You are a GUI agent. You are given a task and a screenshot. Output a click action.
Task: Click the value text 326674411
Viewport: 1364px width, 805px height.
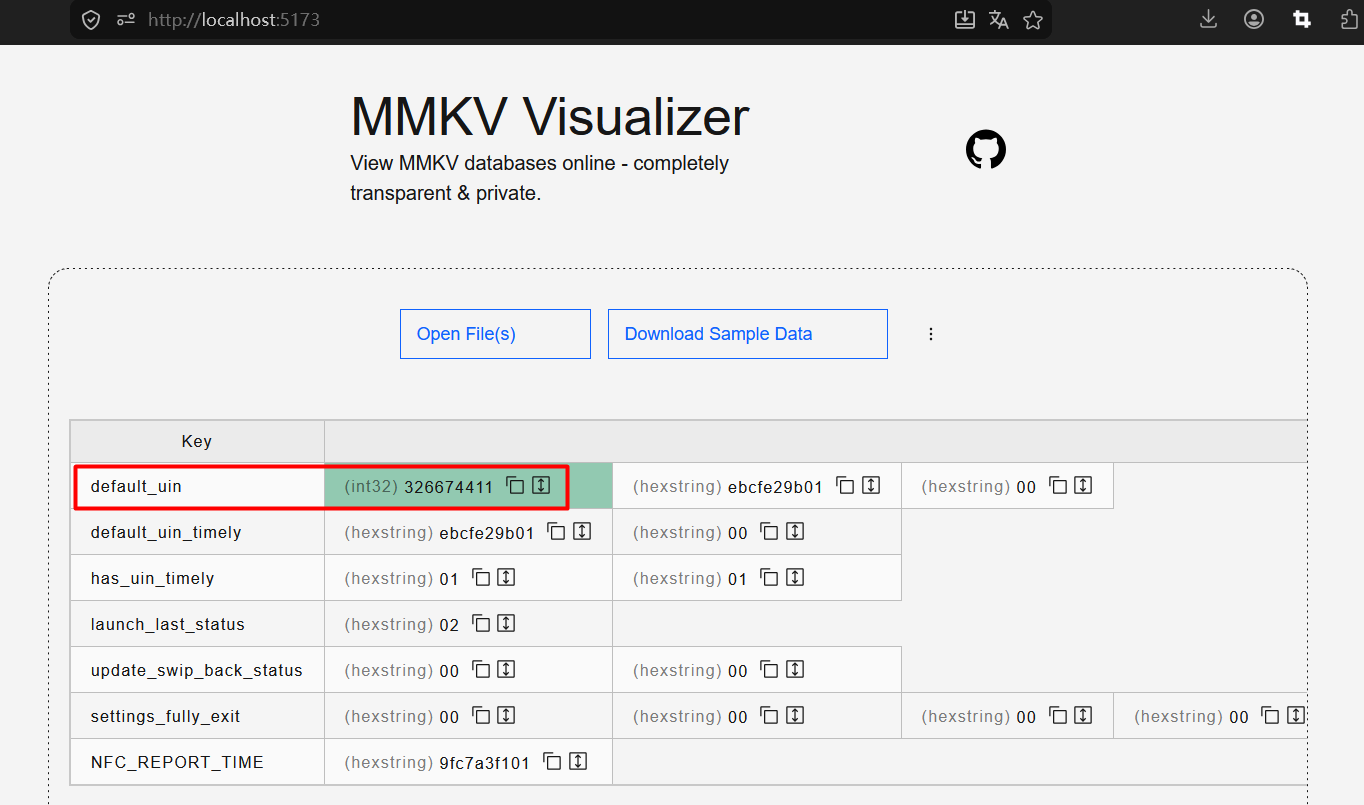[448, 487]
